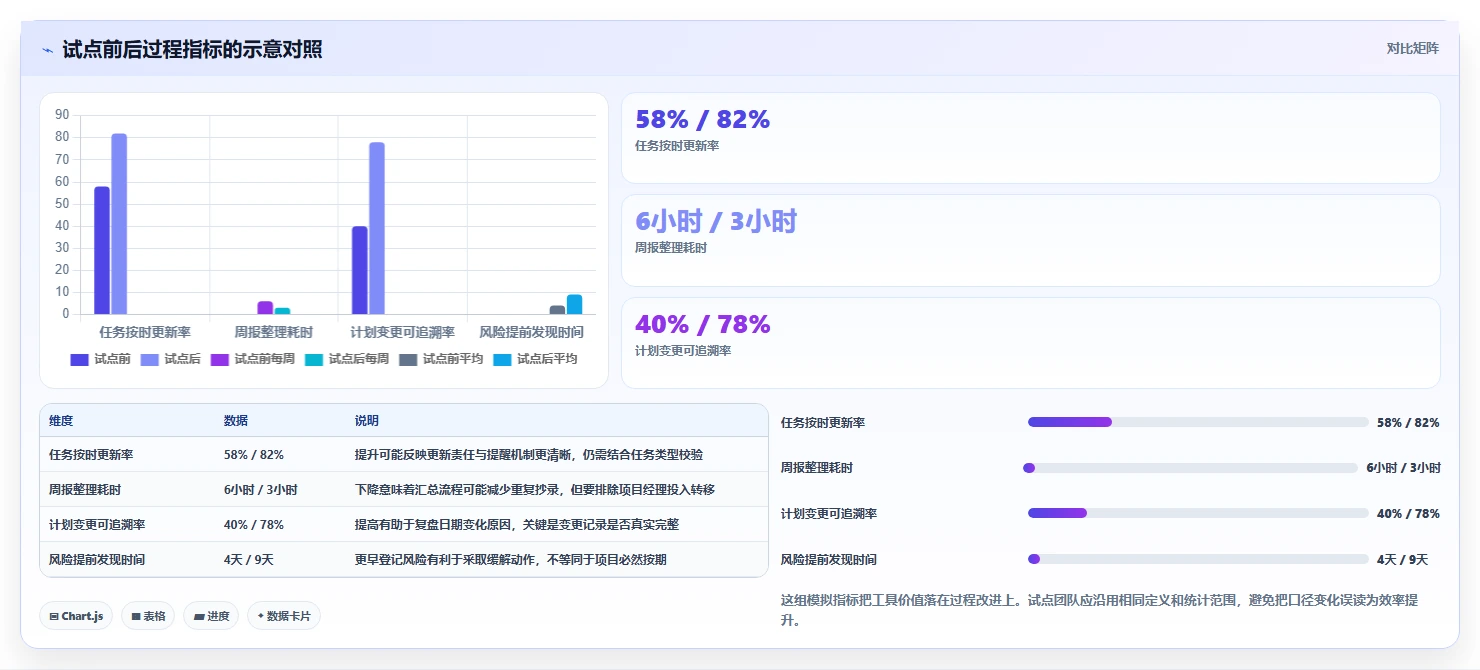Click table value 40% / 78%
Viewport: 1480px width, 670px height.
point(254,524)
